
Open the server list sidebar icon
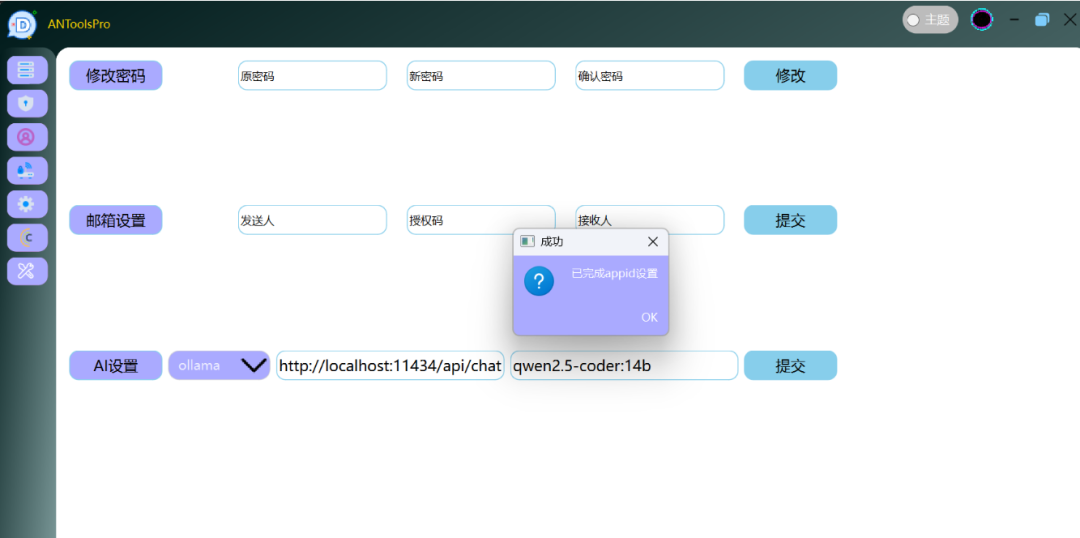[x=27, y=70]
